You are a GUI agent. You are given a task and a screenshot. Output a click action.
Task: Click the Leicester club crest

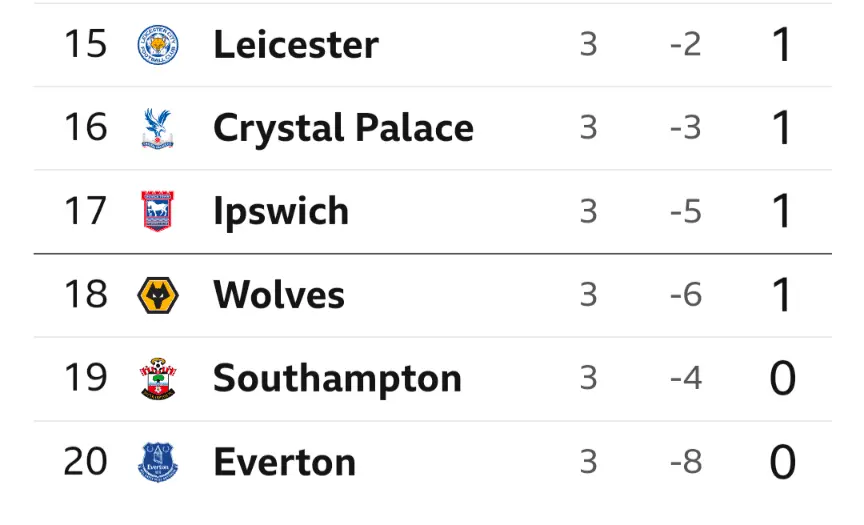point(158,45)
